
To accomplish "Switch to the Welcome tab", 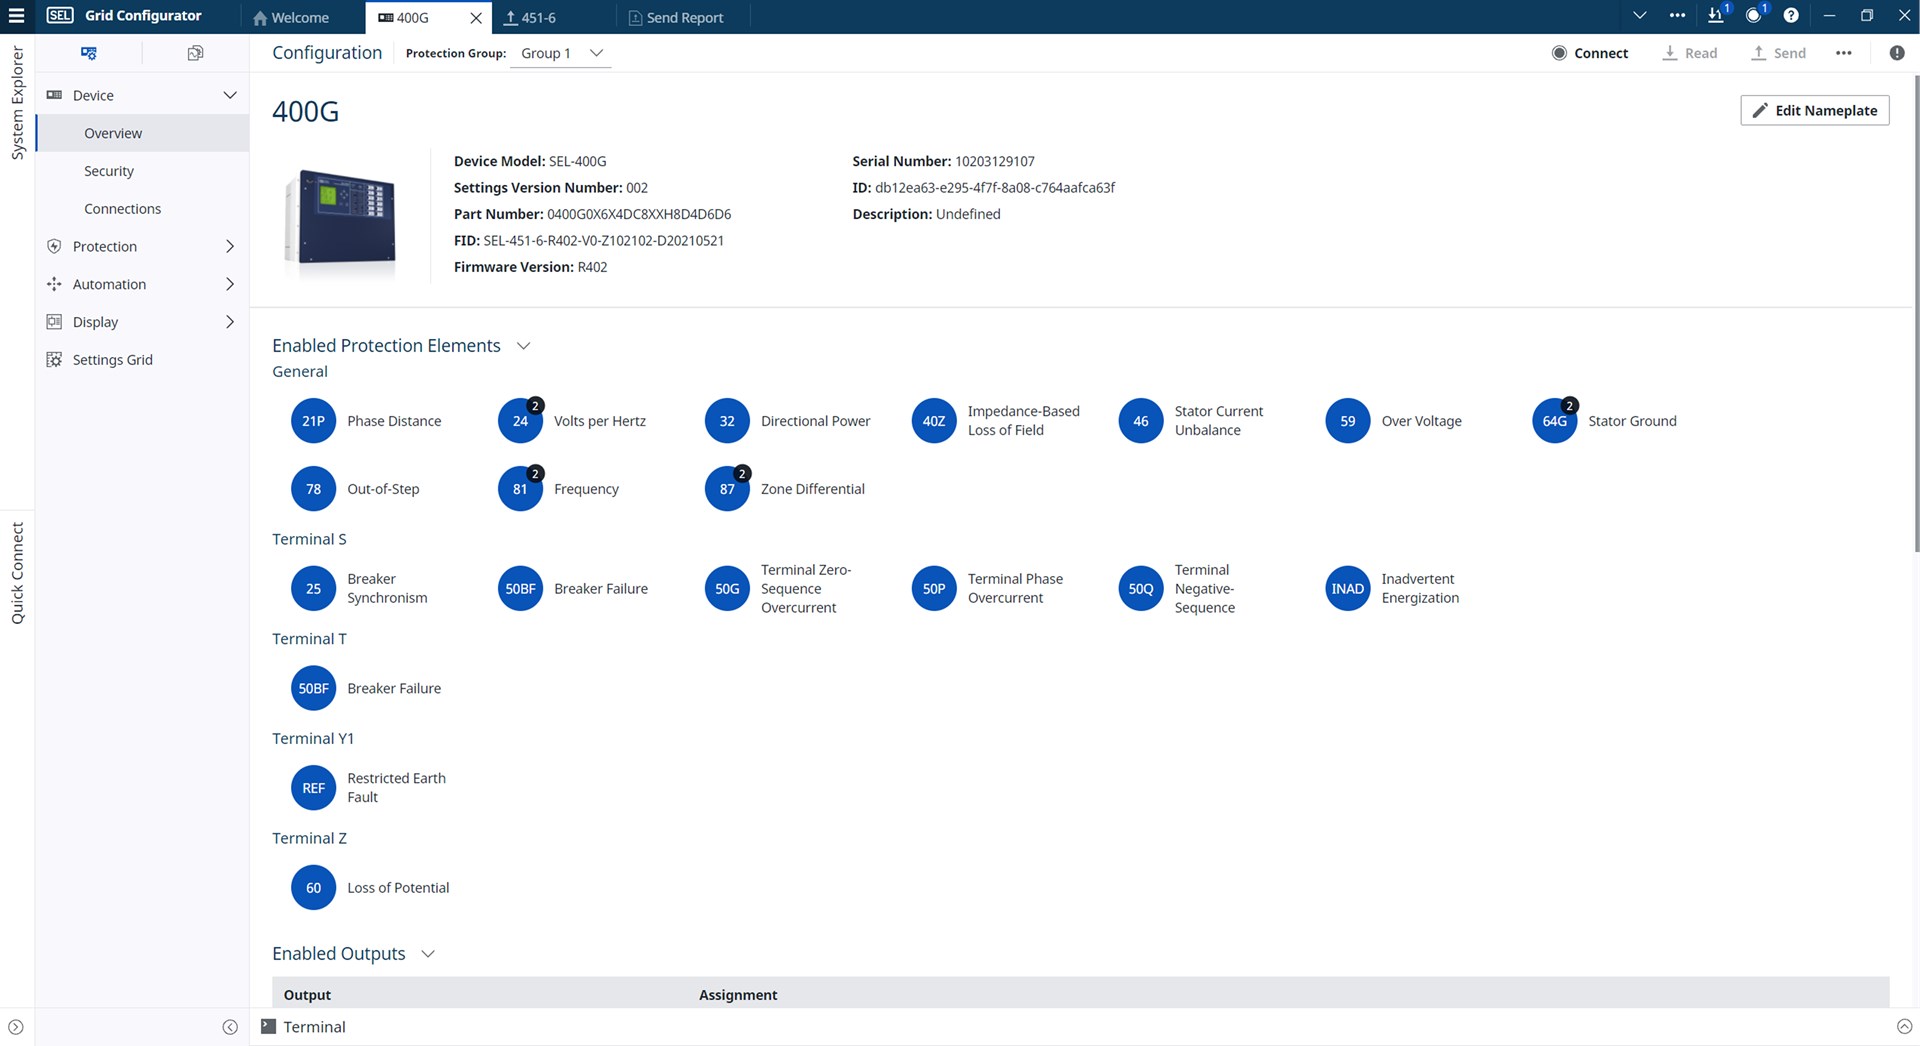I will pos(291,17).
